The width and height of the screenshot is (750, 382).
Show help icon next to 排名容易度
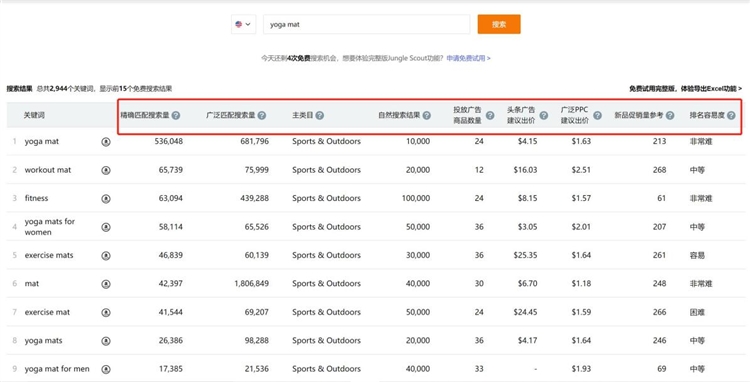coord(731,115)
